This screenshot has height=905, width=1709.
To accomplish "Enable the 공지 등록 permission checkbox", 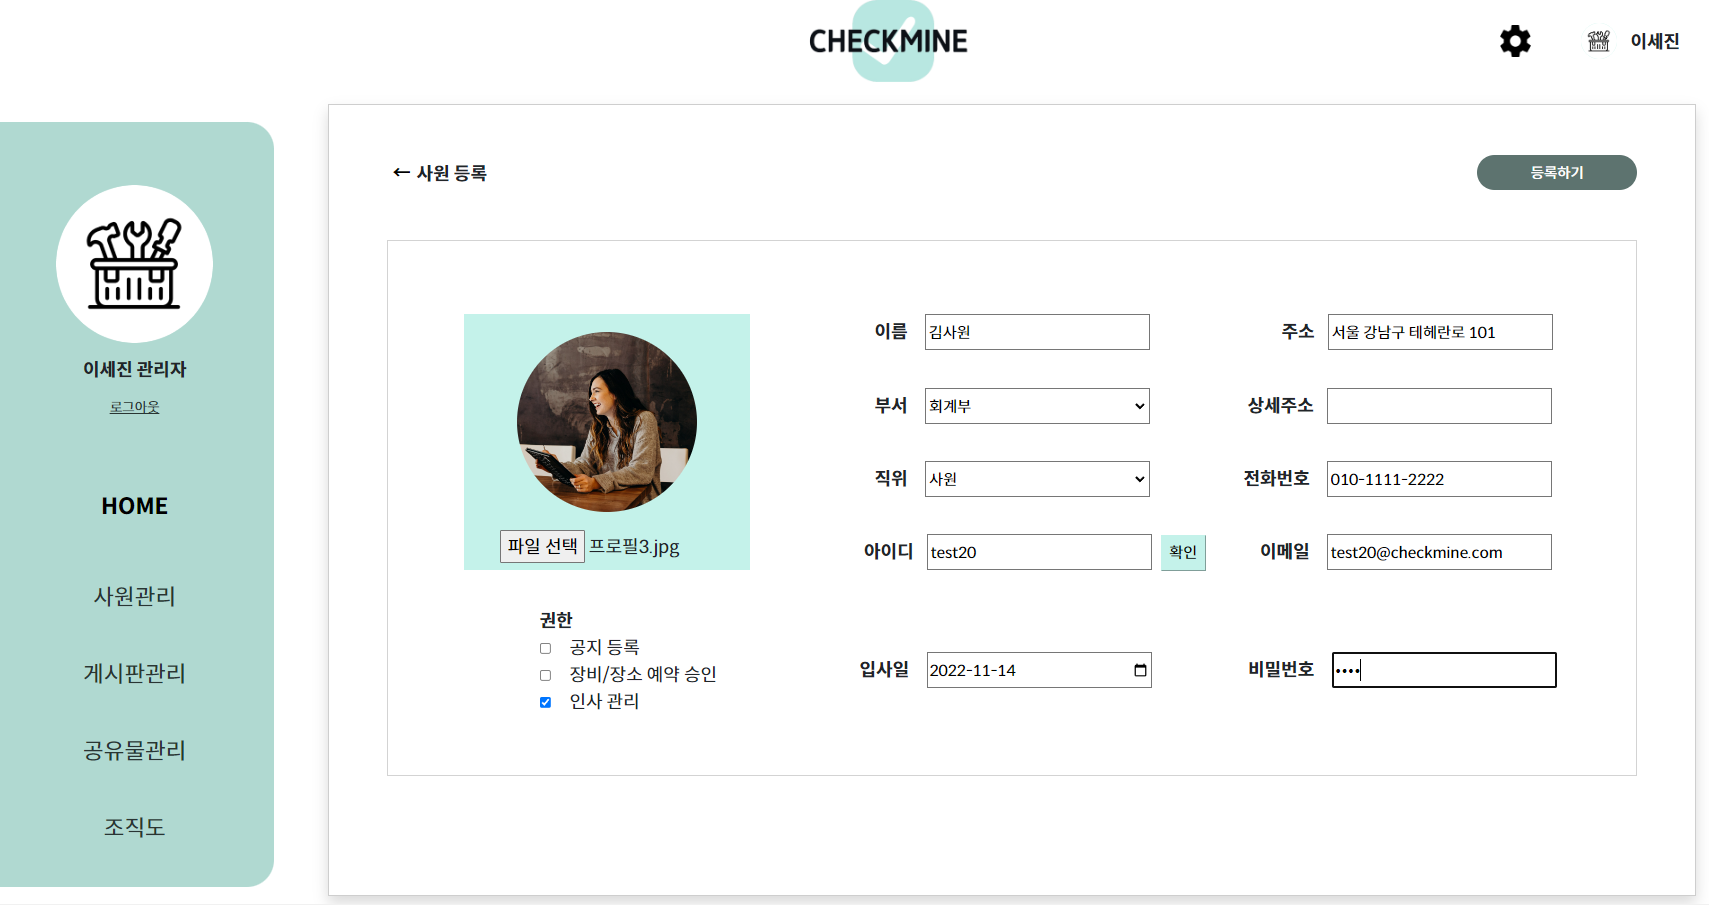I will 545,647.
